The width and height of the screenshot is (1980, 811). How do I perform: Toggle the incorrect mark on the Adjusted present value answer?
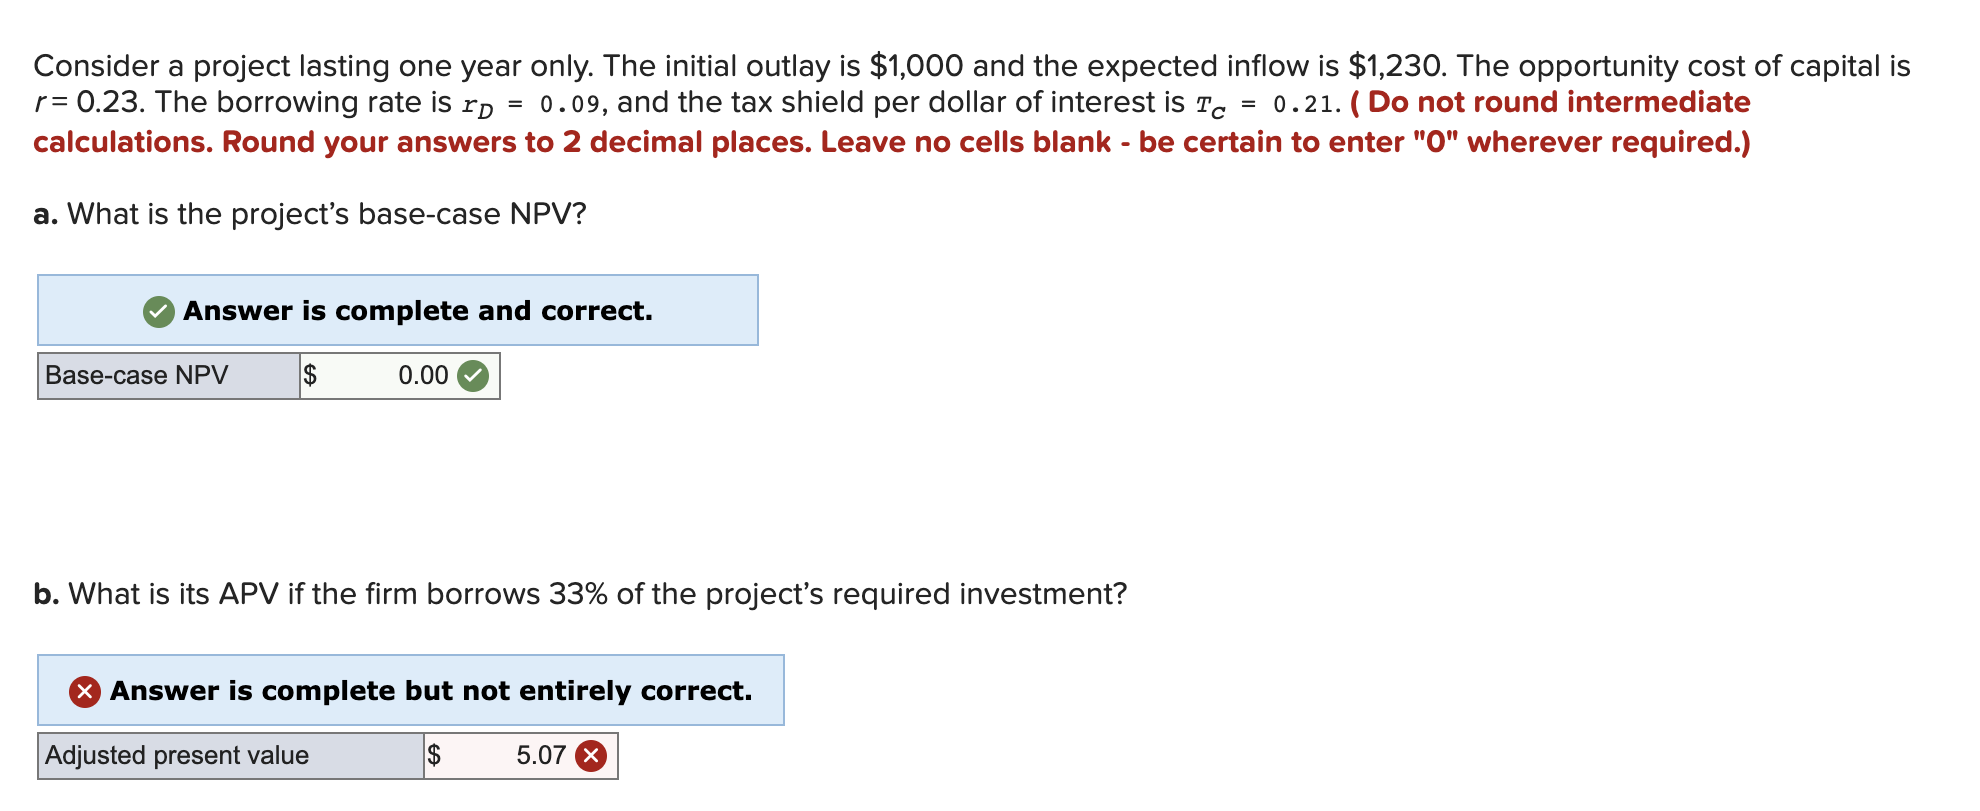(589, 757)
